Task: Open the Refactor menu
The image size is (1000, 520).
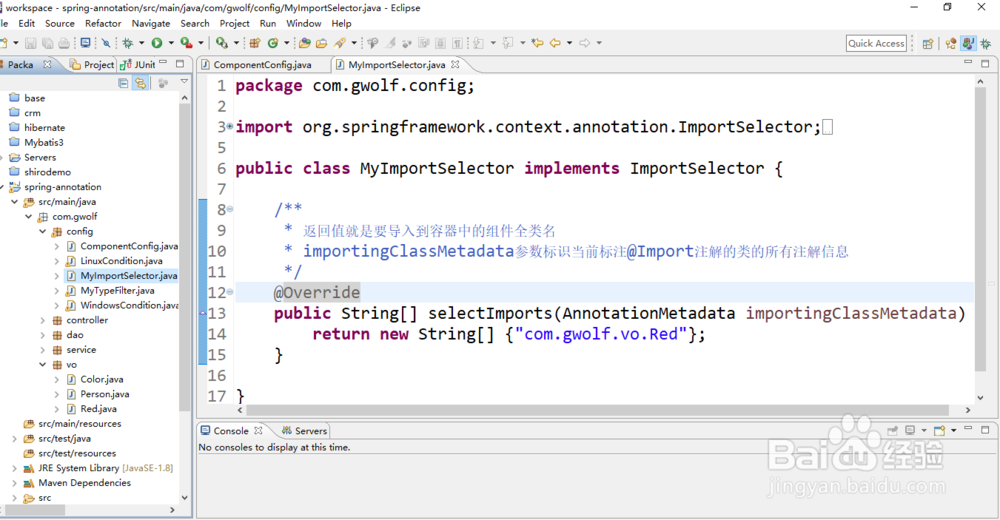Action: pos(103,24)
